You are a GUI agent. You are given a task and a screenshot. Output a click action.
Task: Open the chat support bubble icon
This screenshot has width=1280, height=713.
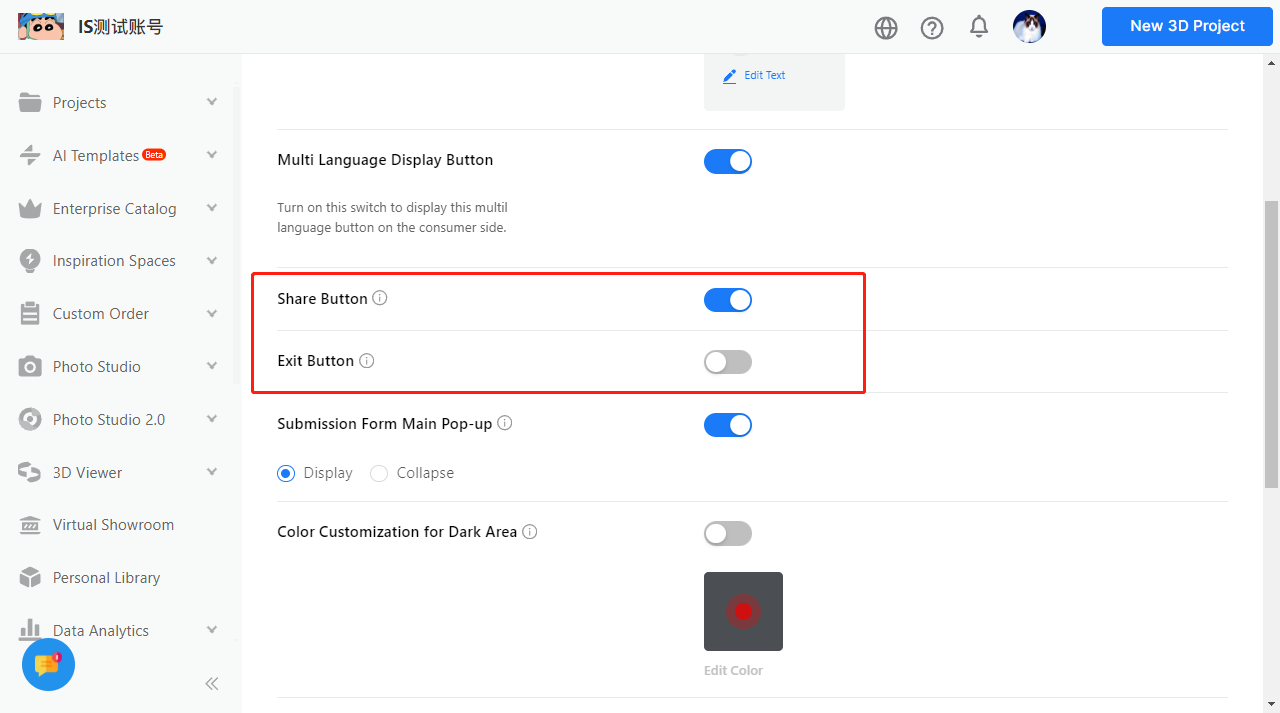click(48, 664)
